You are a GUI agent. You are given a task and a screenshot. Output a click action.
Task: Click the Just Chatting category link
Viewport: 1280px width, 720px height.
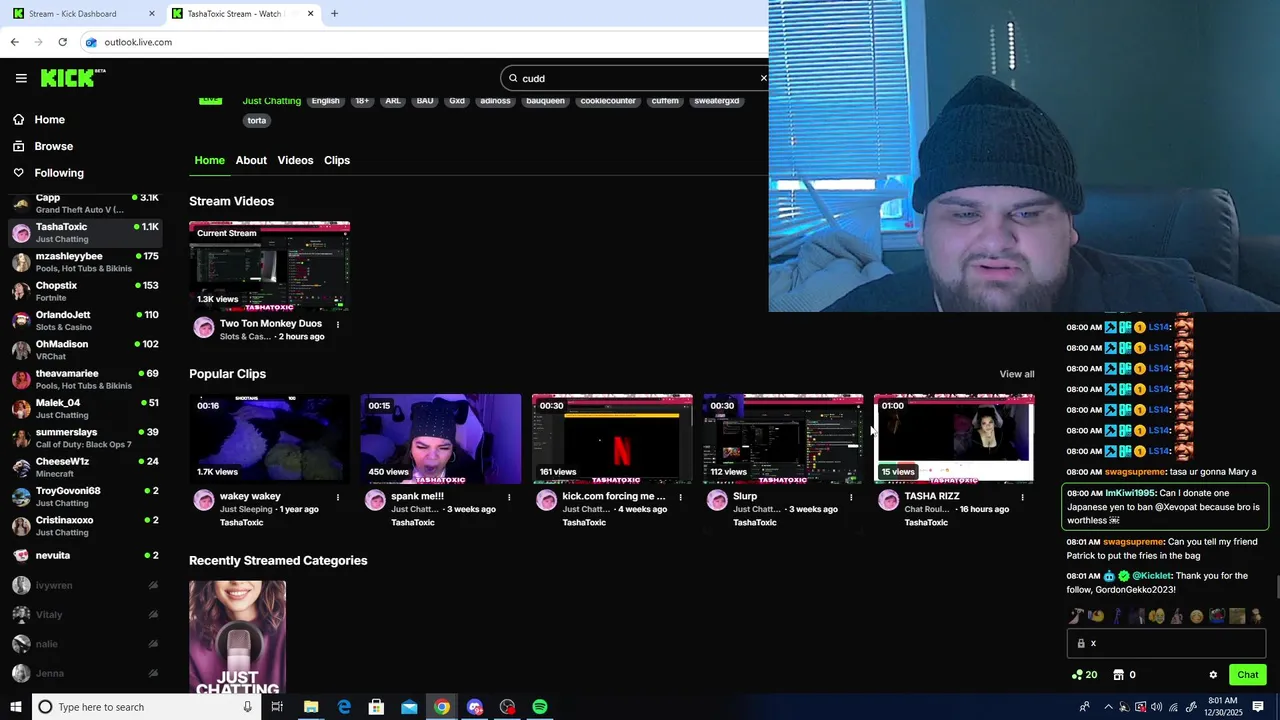271,101
